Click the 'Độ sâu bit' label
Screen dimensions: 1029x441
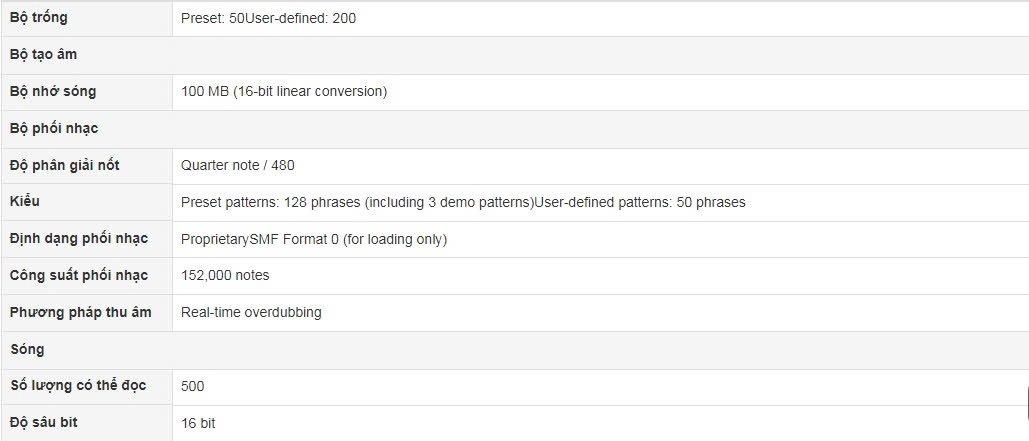44,423
